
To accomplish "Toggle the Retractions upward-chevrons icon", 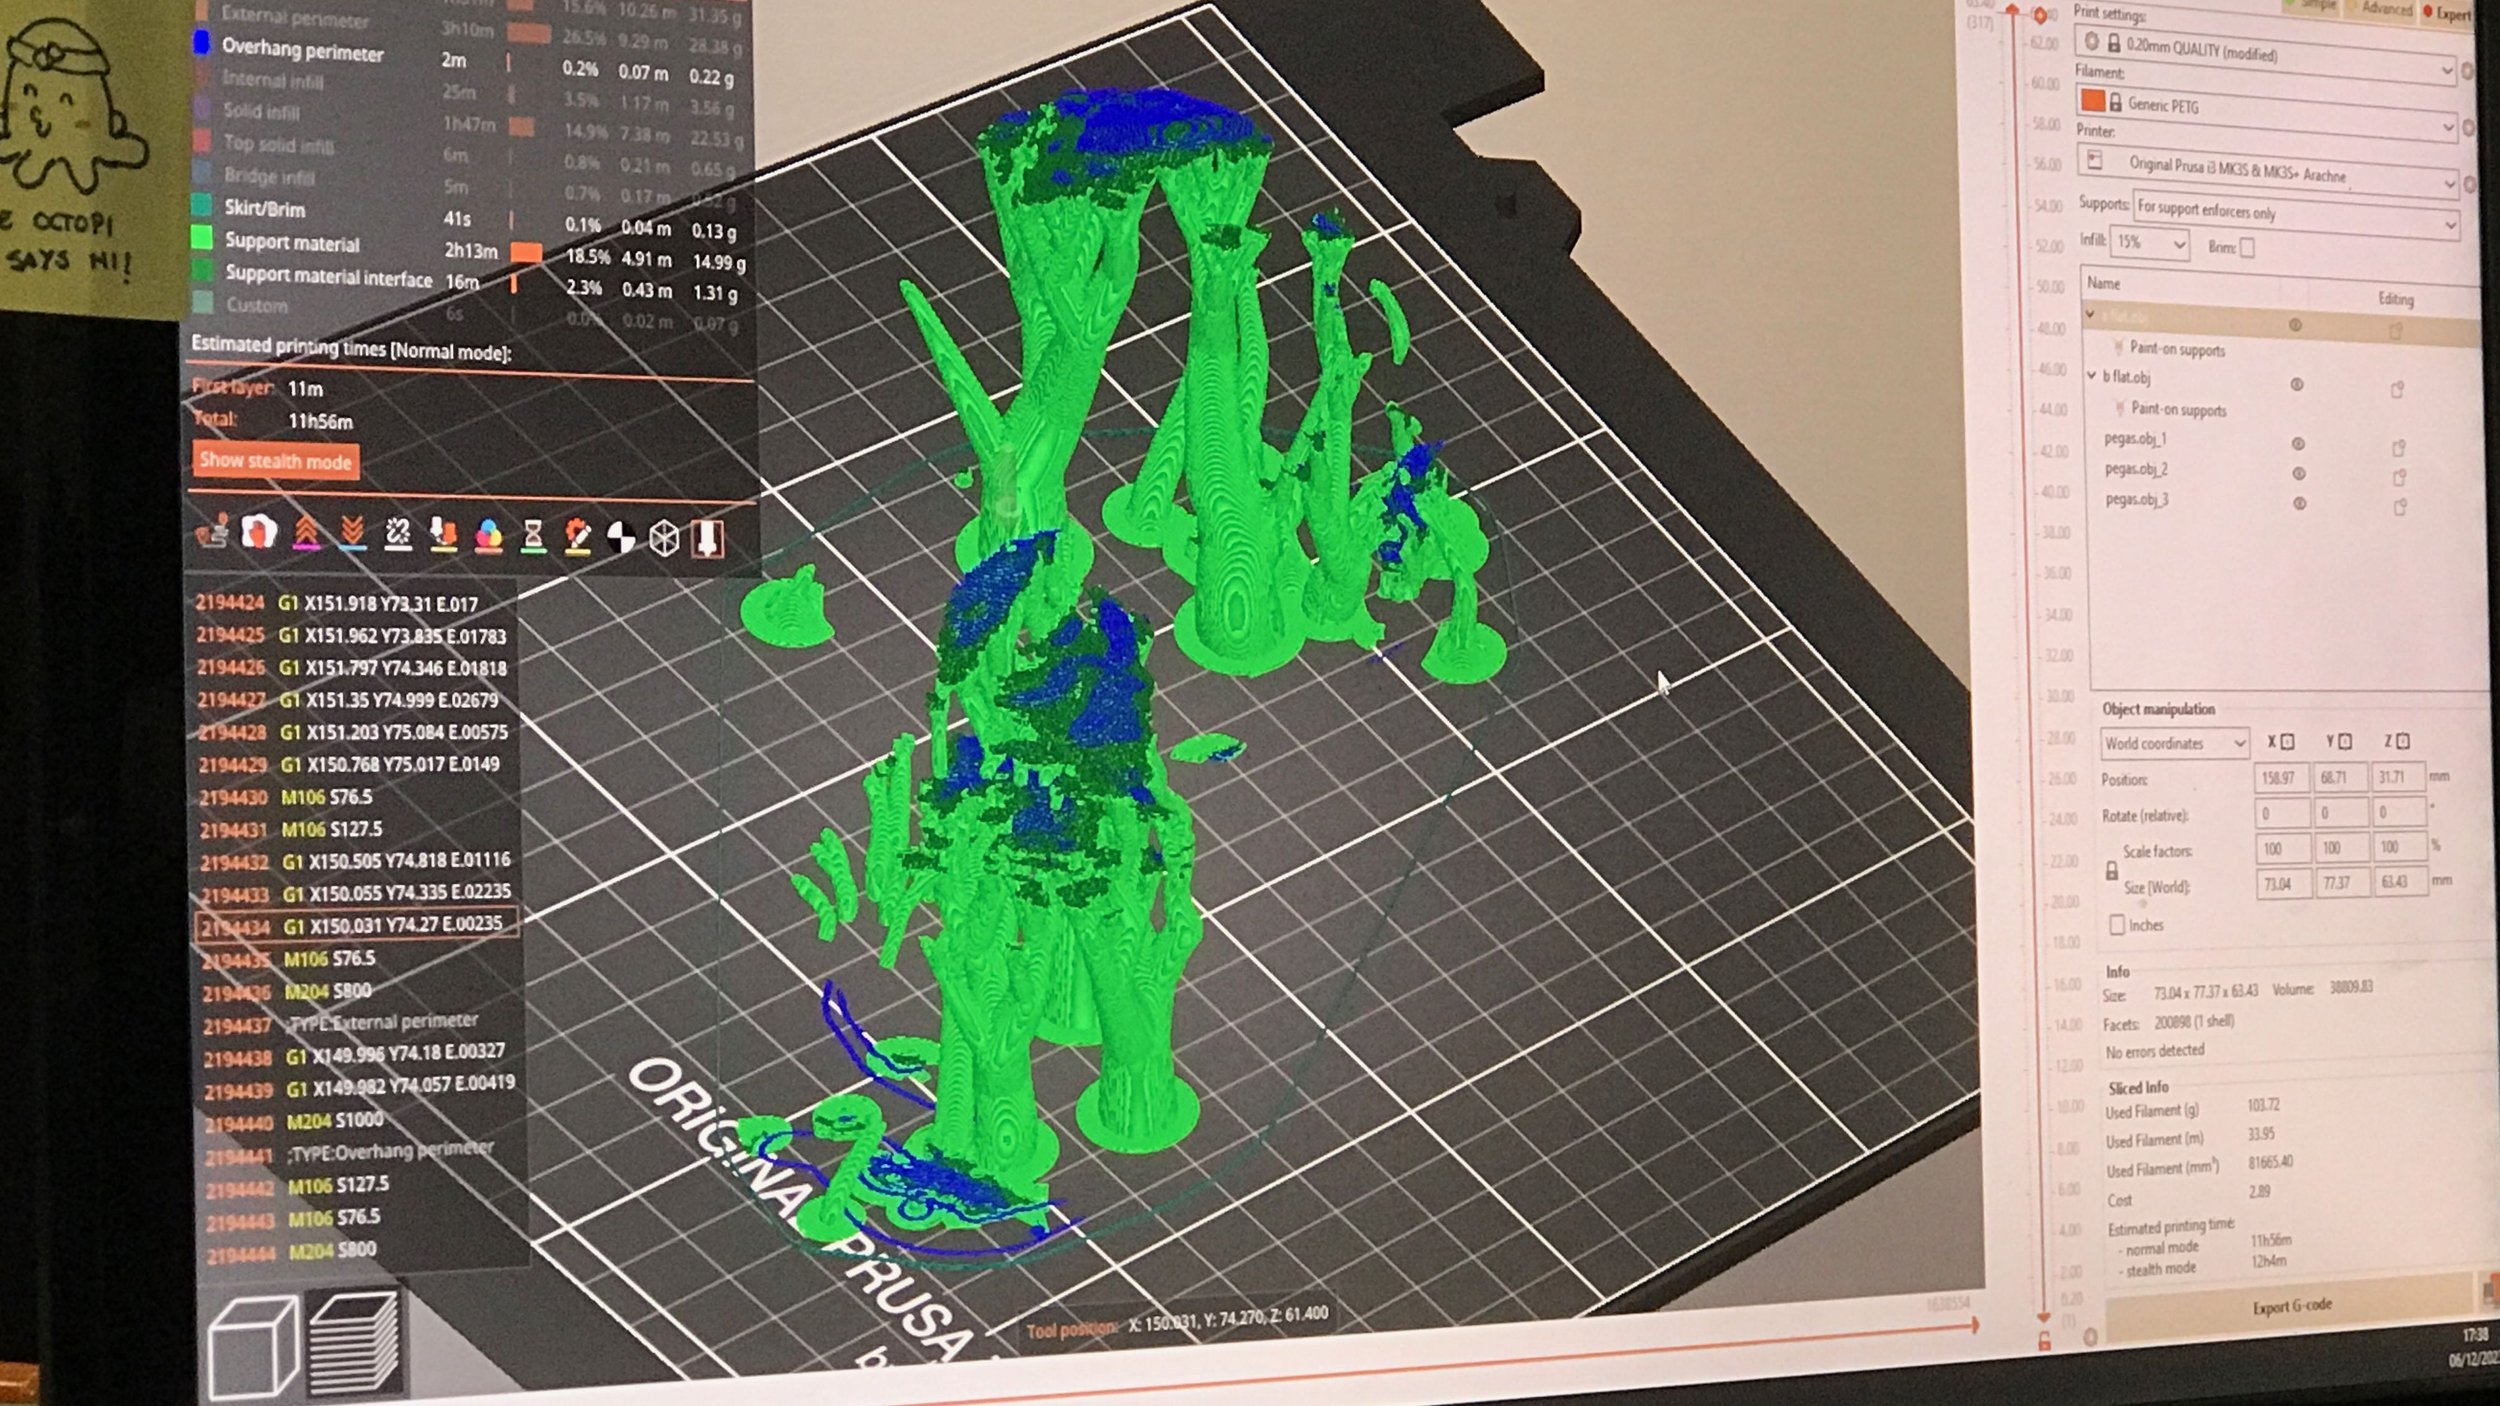I will click(x=306, y=533).
